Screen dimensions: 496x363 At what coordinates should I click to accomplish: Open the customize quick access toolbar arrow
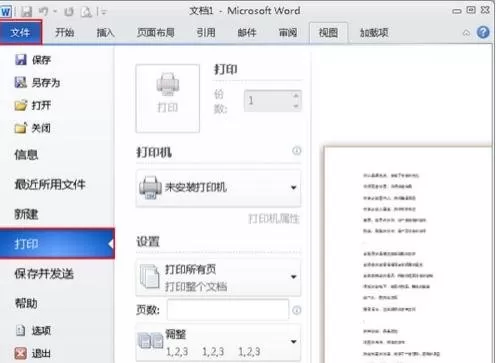[x=104, y=12]
